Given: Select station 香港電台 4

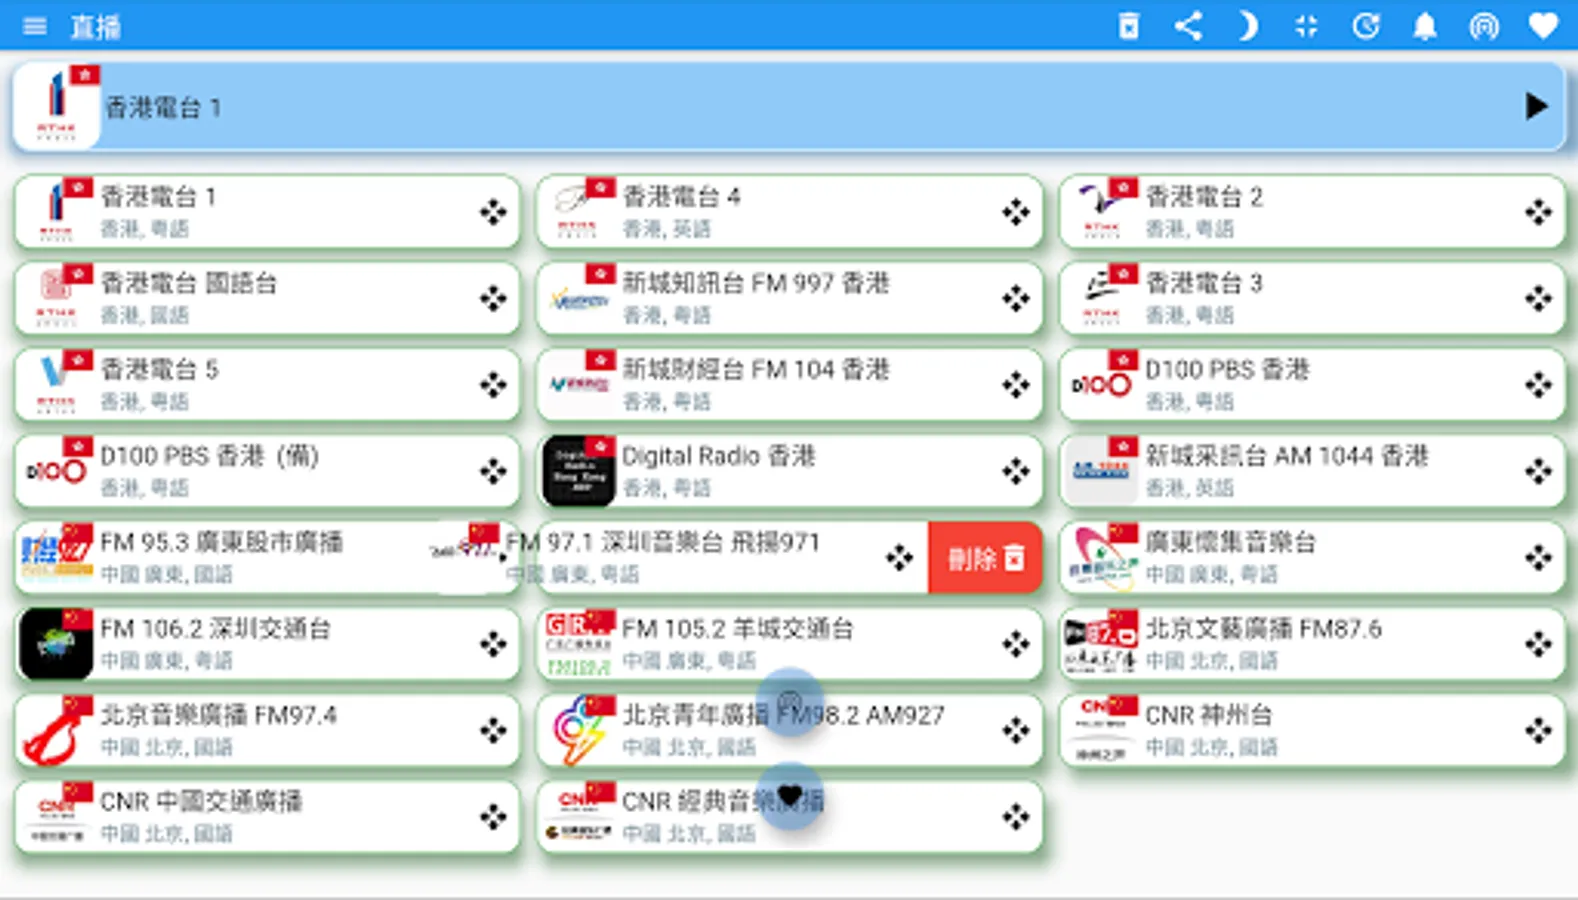Looking at the screenshot, I should coord(790,212).
